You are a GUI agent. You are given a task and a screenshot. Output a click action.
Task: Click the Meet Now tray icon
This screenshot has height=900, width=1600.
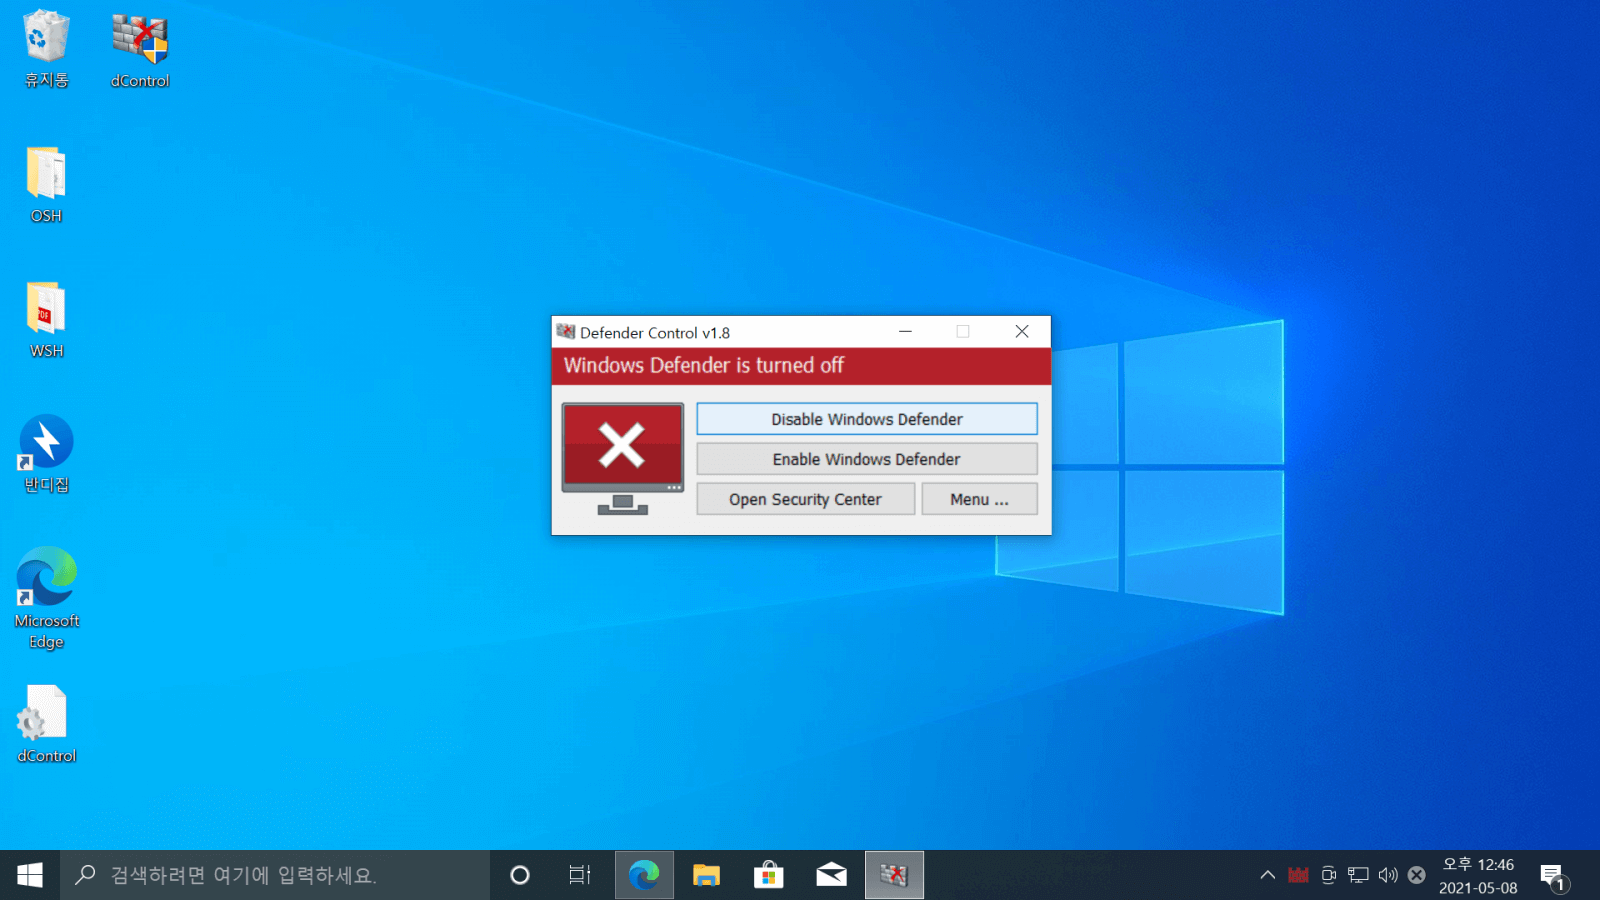1328,875
